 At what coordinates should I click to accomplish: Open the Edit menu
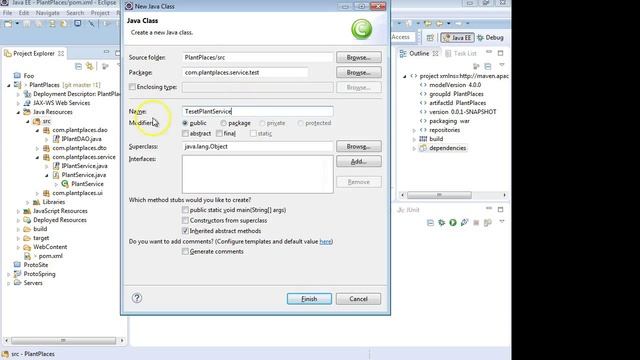(x=24, y=13)
